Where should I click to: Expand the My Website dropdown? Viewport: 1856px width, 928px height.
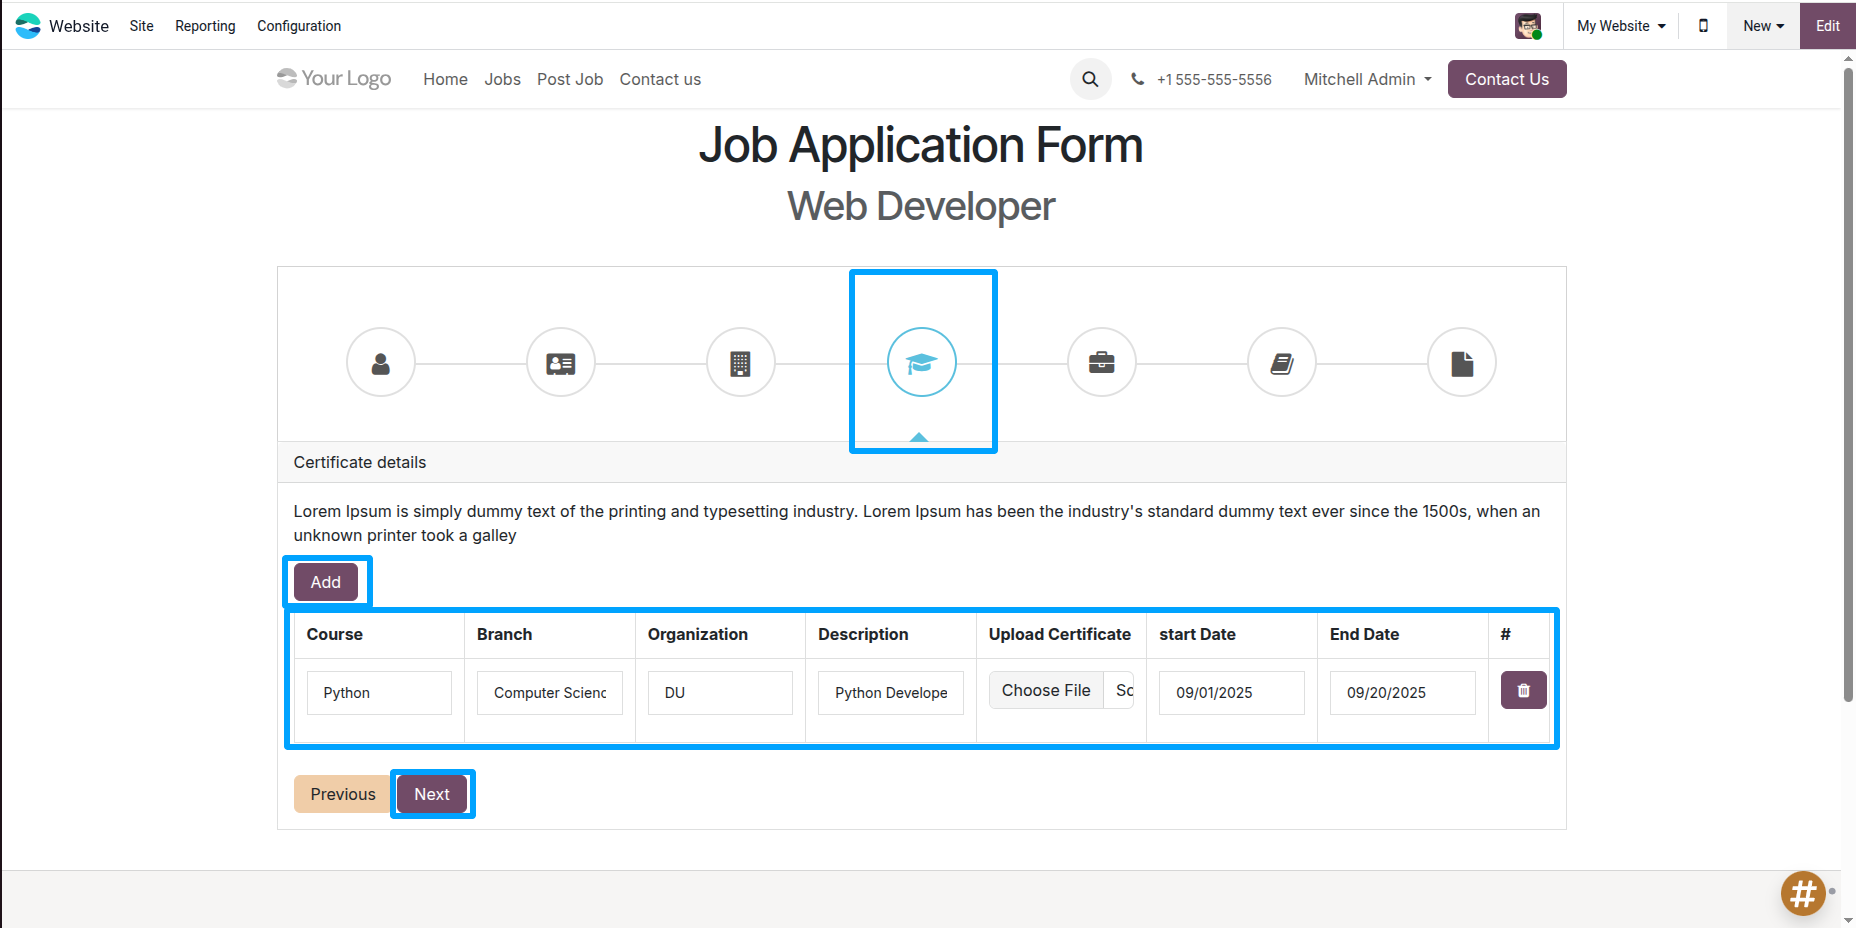(x=1621, y=26)
